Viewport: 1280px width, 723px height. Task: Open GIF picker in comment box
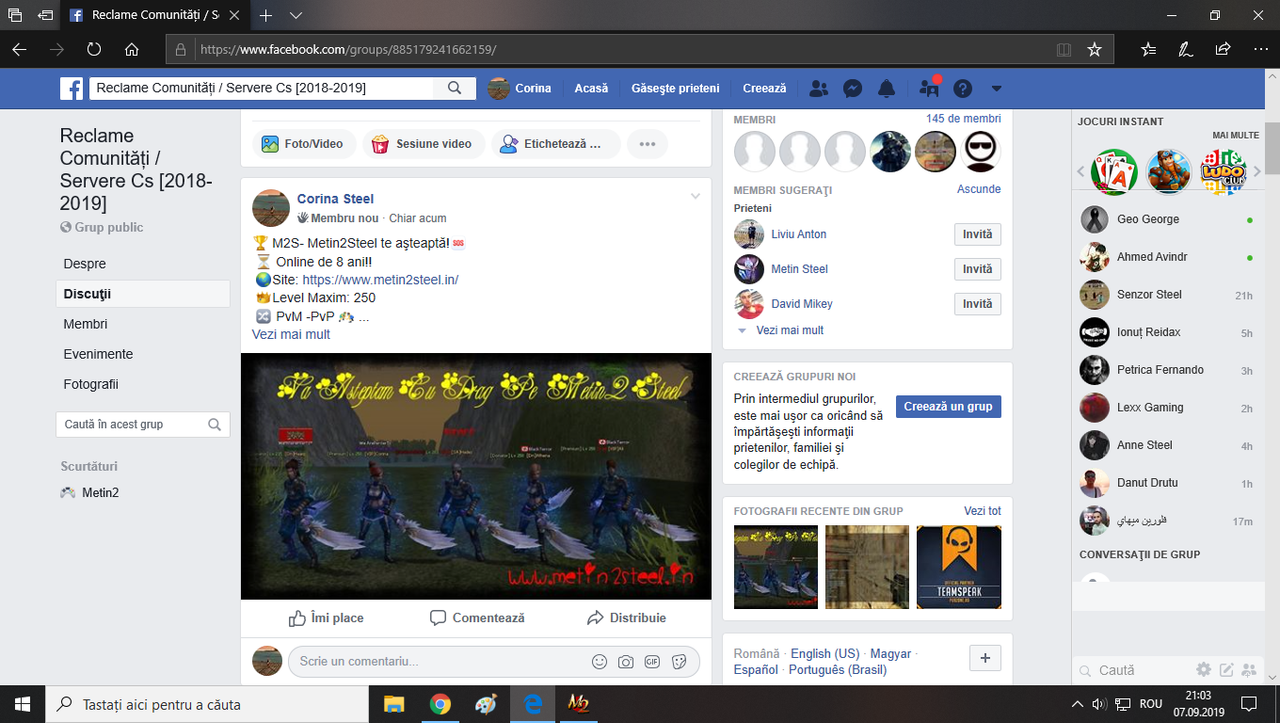652,661
